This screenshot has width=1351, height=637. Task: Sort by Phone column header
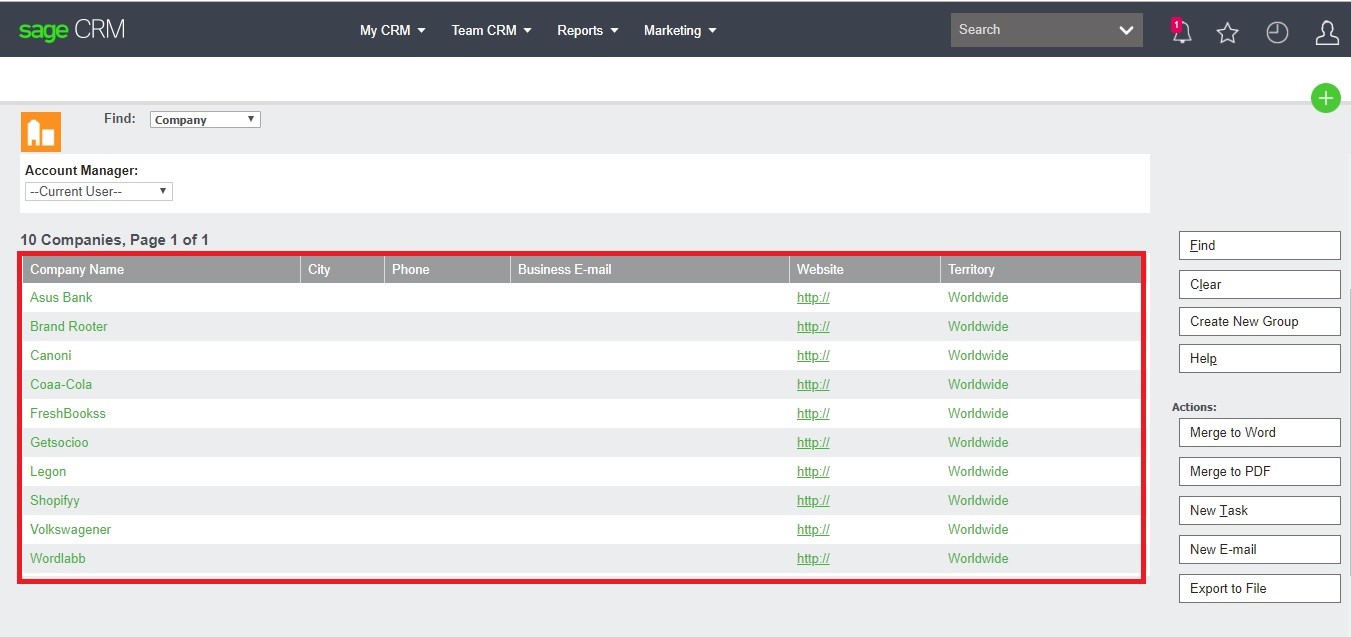pyautogui.click(x=410, y=269)
